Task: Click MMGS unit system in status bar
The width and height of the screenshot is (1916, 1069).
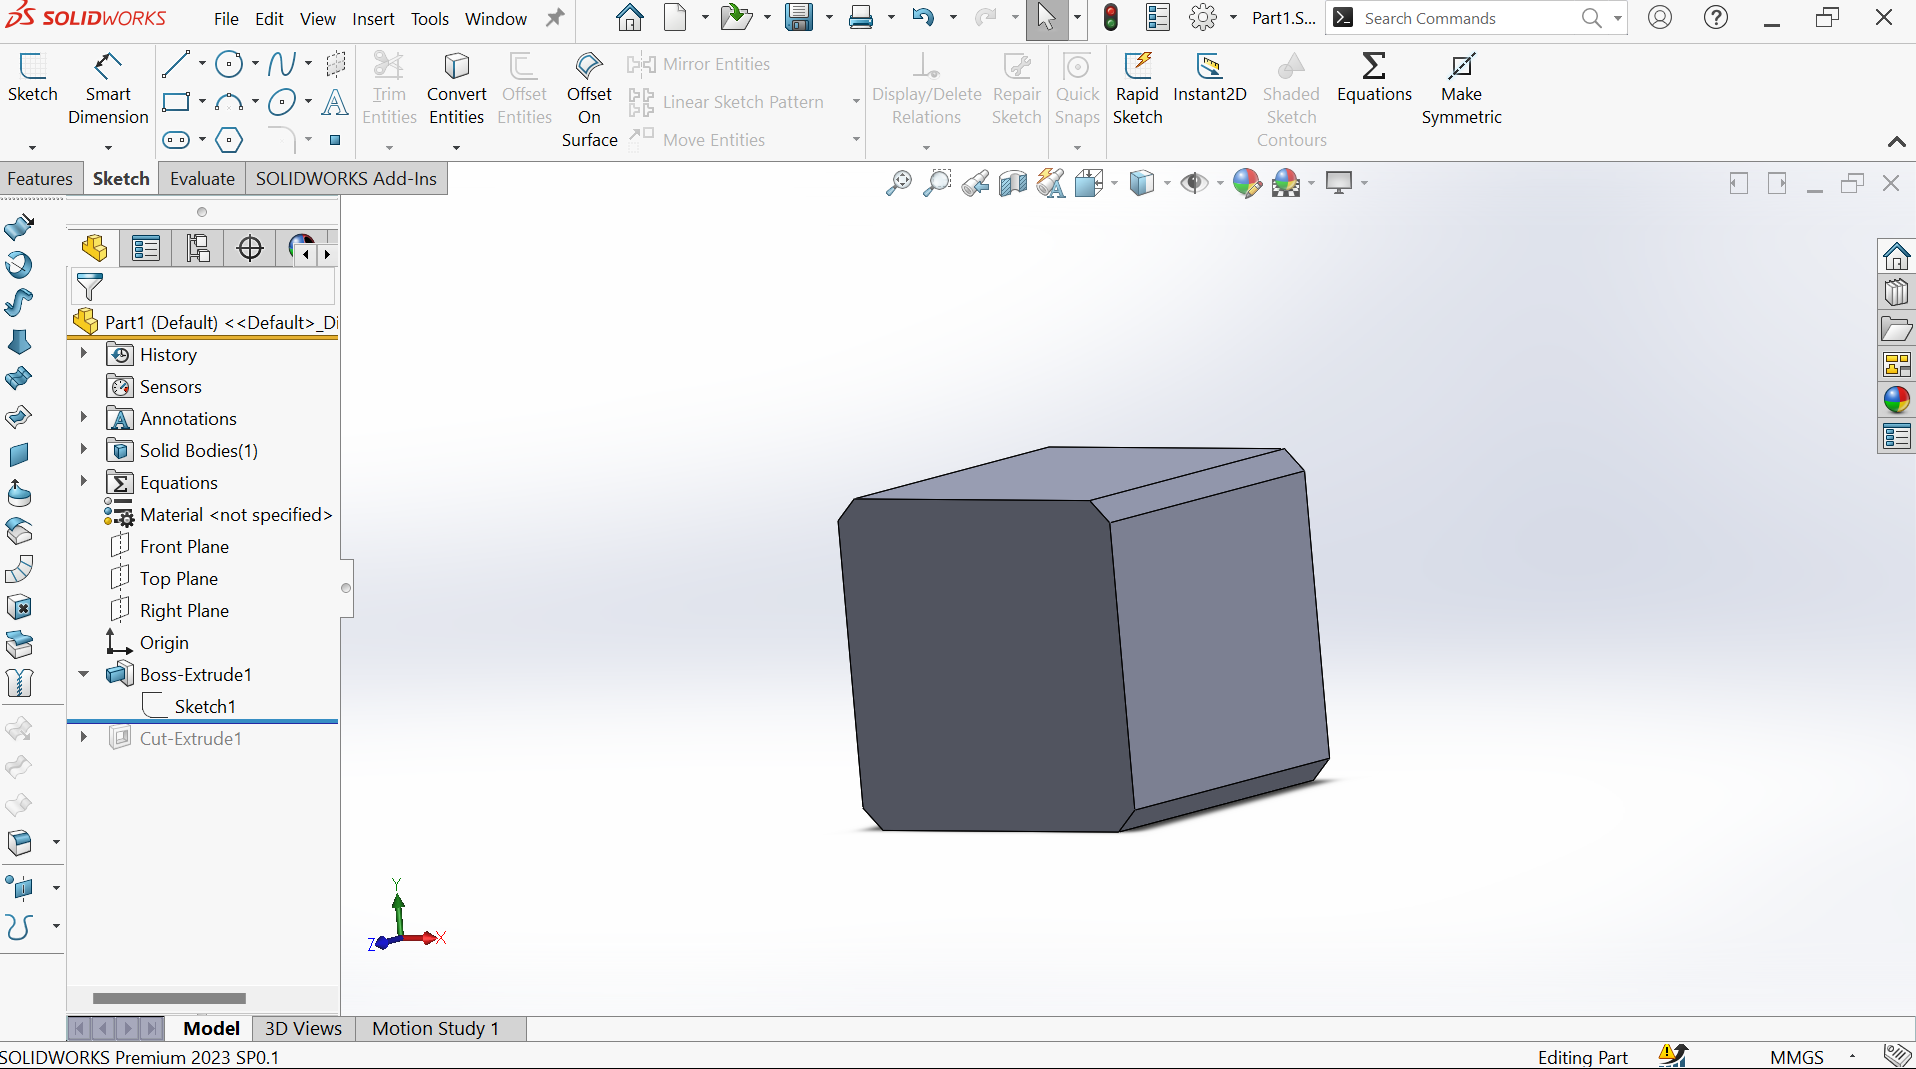Action: (x=1796, y=1057)
